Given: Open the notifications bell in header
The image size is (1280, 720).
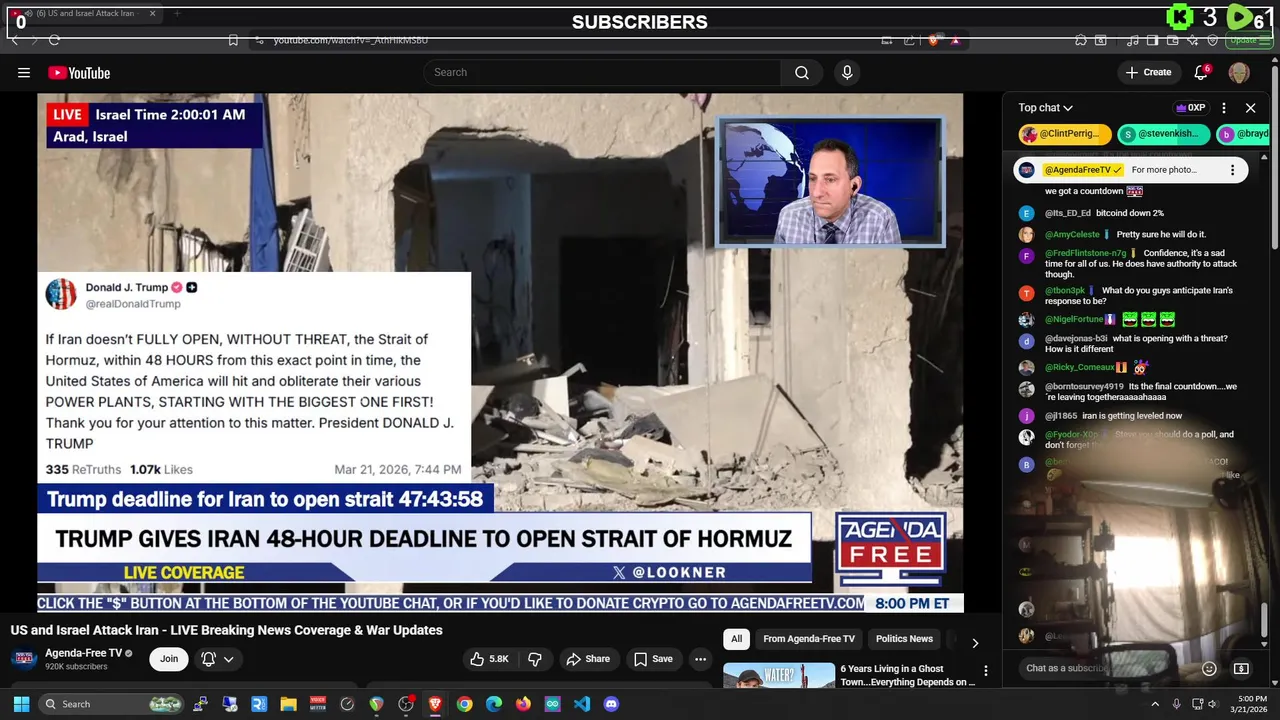Looking at the screenshot, I should tap(1202, 72).
